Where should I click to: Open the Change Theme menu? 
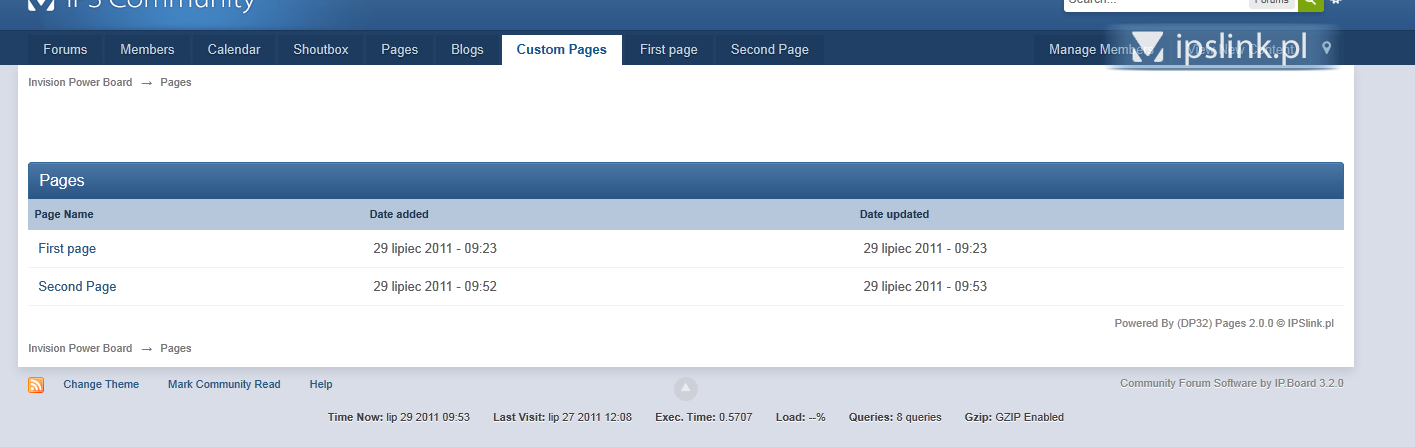click(x=101, y=384)
